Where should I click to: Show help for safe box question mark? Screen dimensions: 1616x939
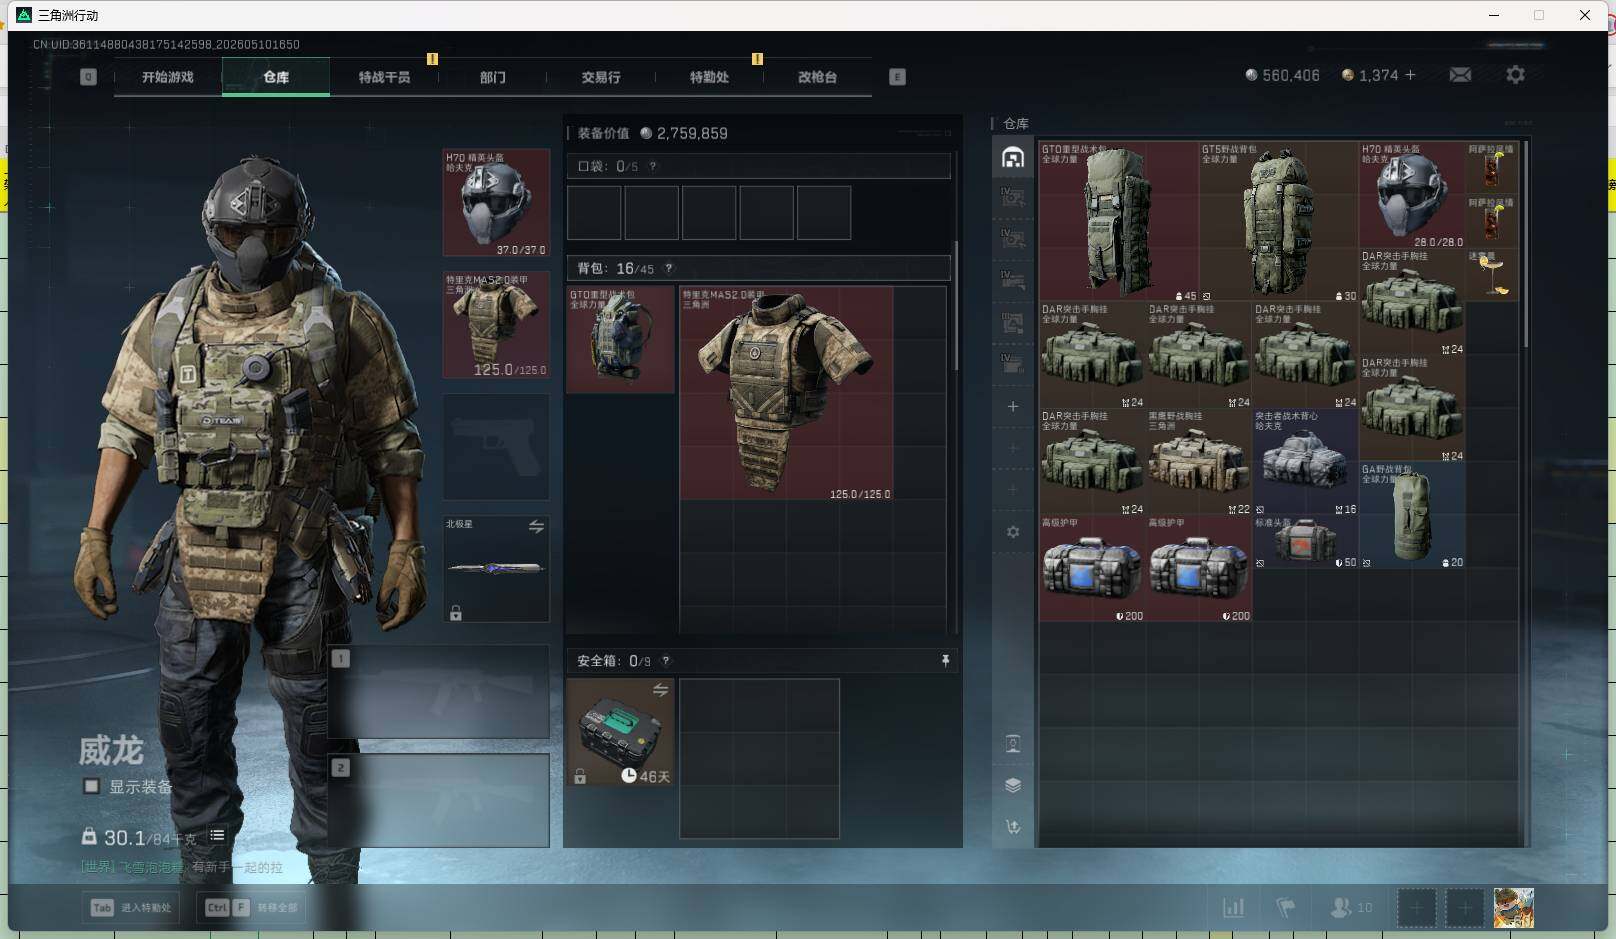pyautogui.click(x=666, y=660)
